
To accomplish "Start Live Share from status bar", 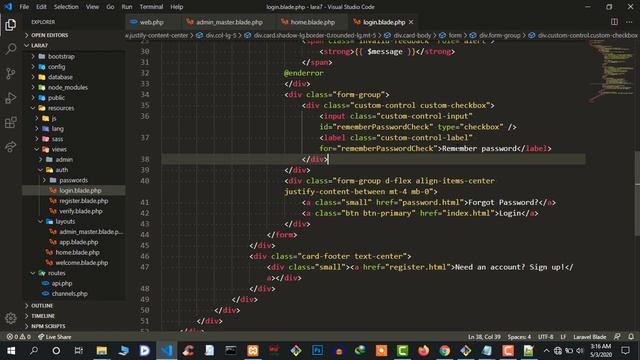I will coord(55,337).
